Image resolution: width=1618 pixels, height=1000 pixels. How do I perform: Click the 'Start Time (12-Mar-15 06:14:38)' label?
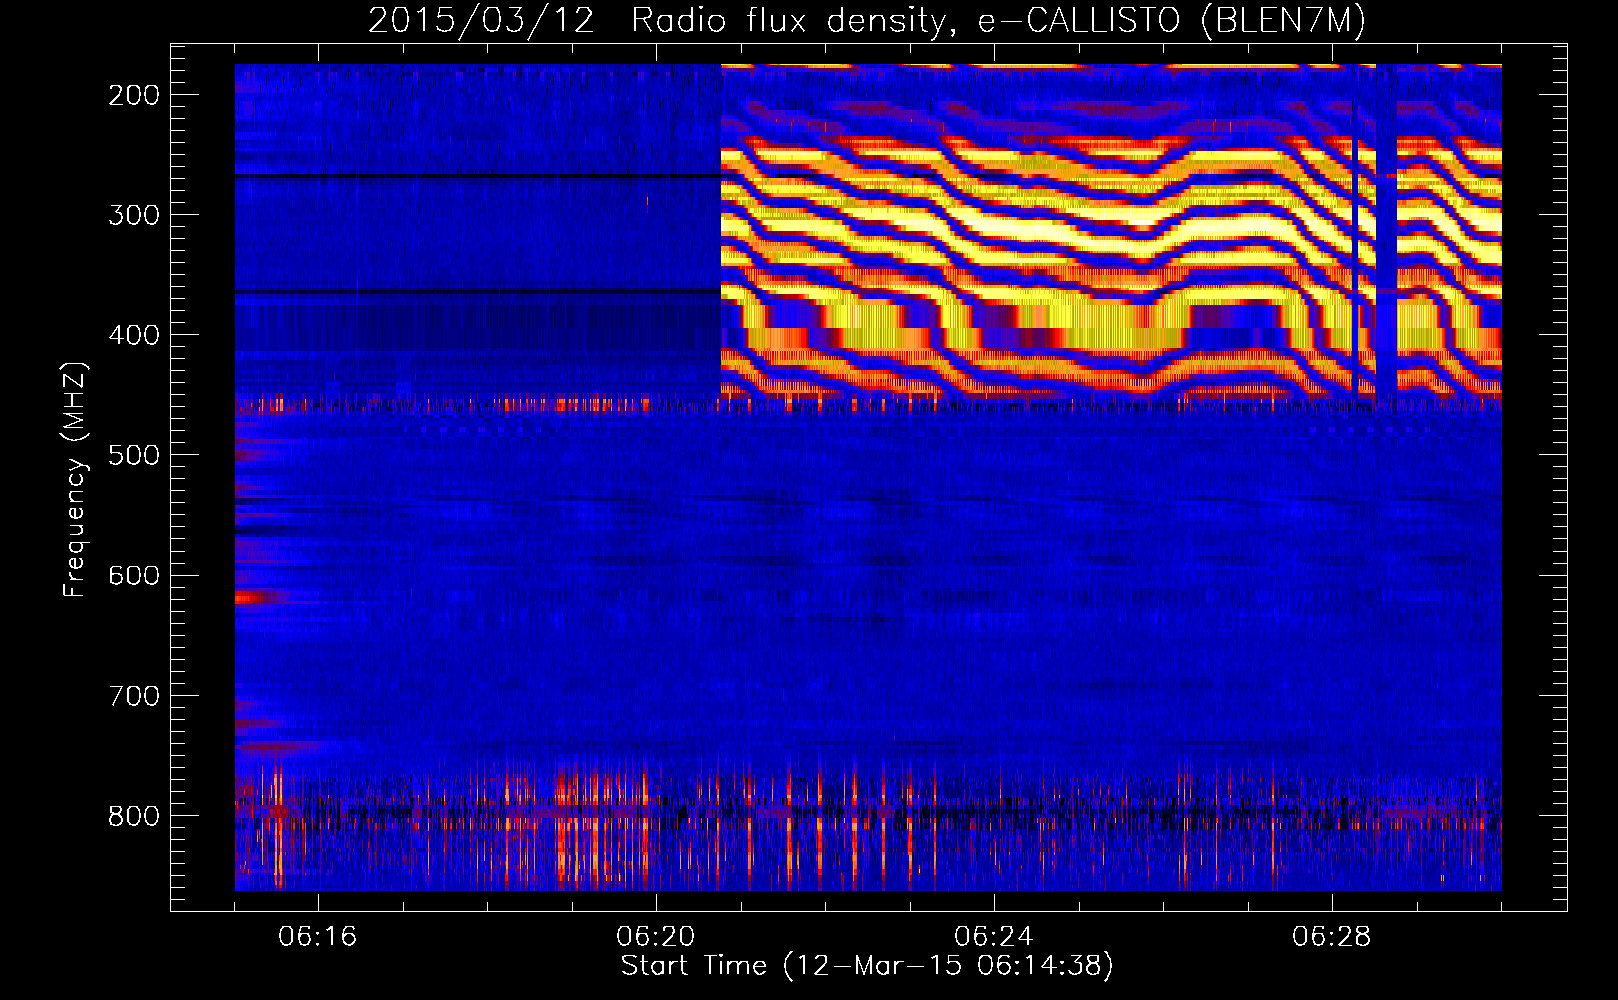pos(867,966)
